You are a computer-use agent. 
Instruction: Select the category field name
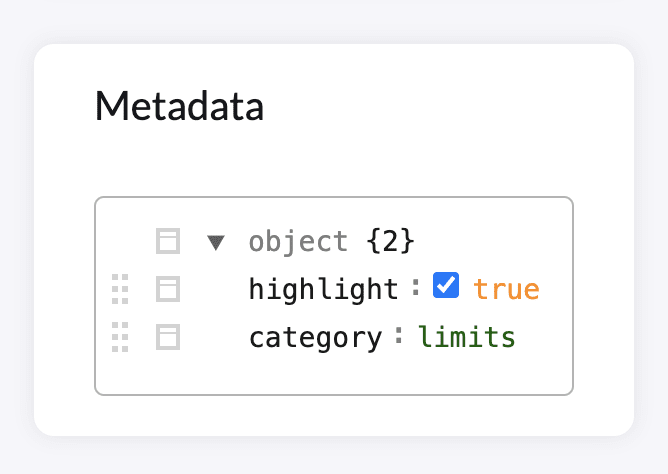(x=315, y=338)
